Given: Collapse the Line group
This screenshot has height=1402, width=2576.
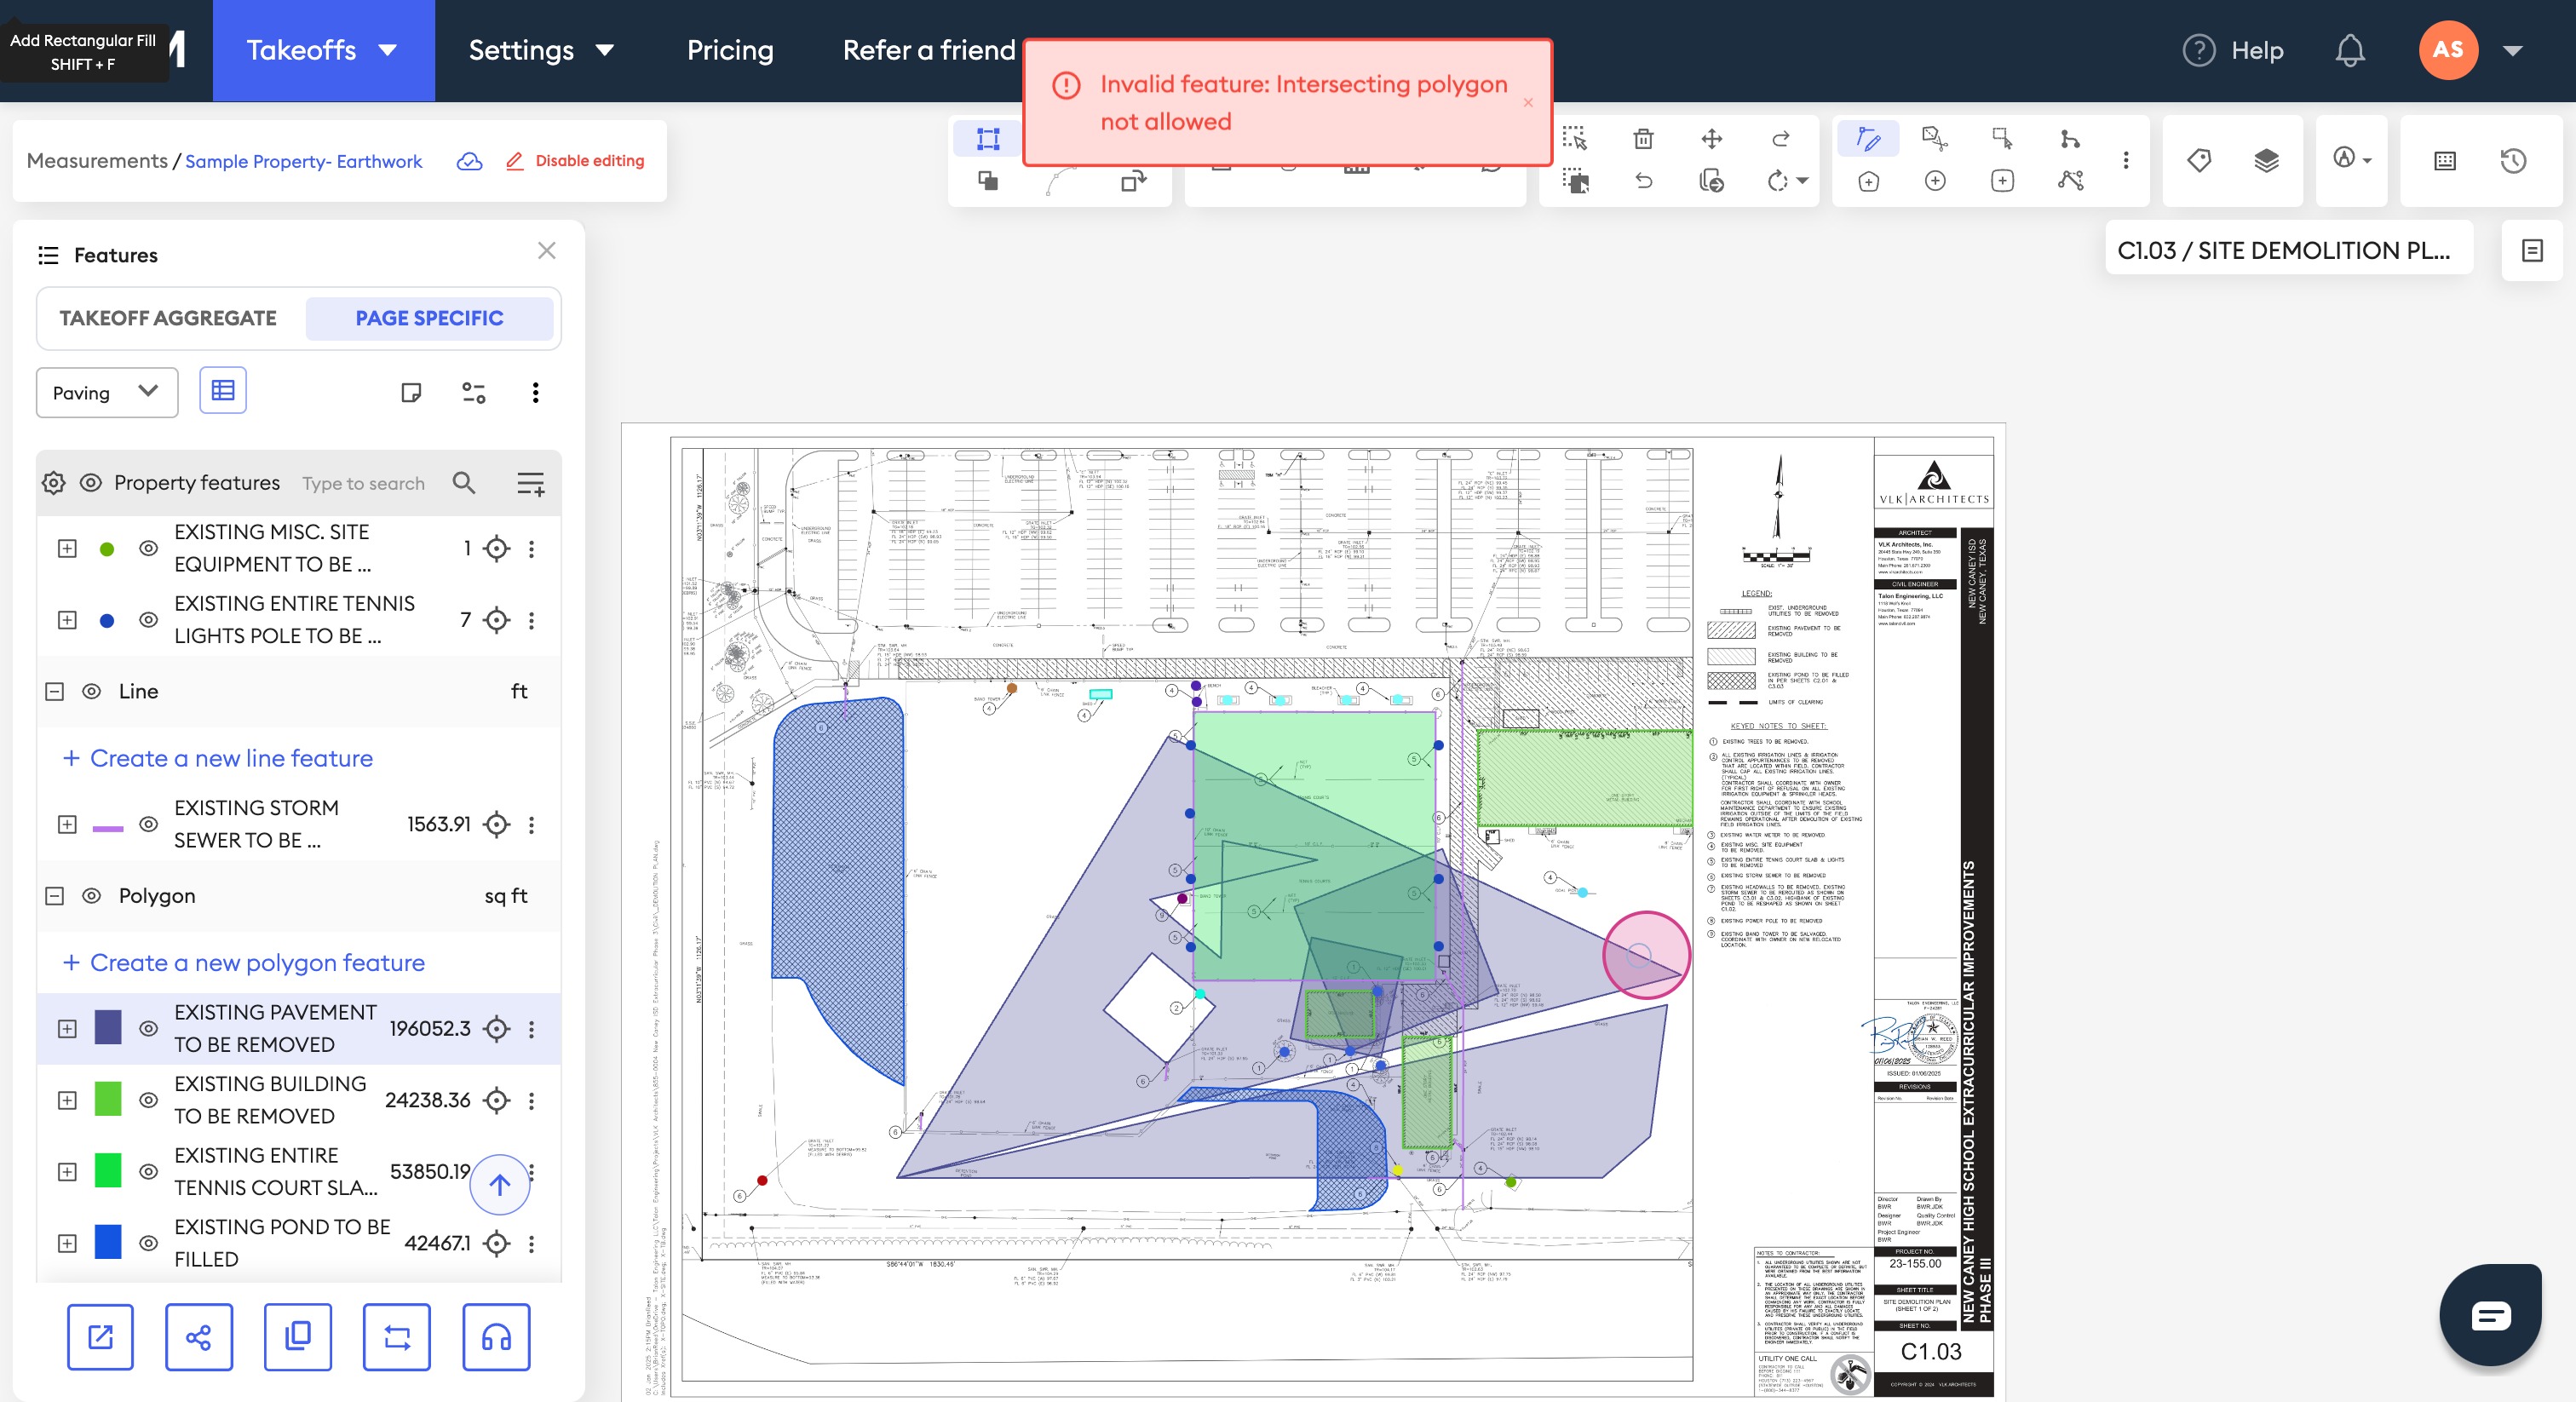Looking at the screenshot, I should (x=55, y=691).
